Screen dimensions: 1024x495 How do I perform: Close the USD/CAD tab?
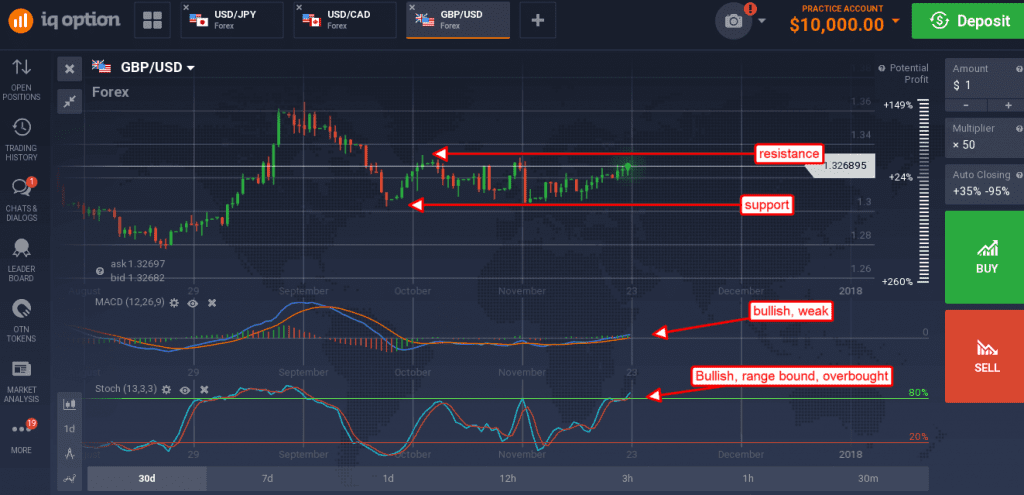(x=299, y=8)
